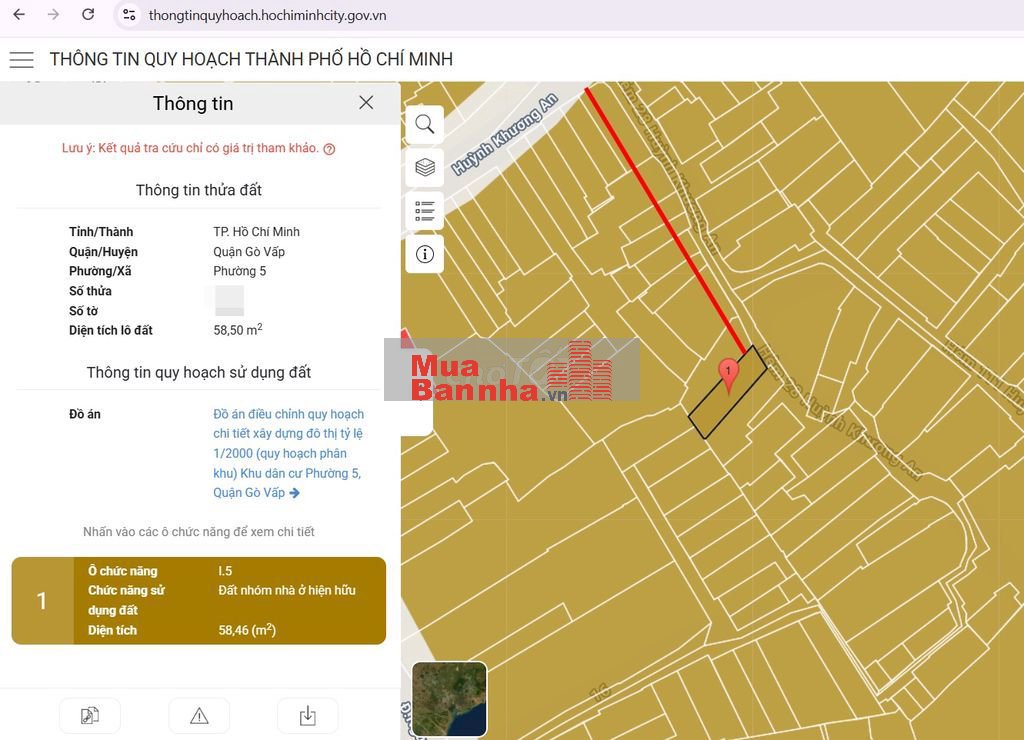Click the Phường 5 value
This screenshot has width=1024, height=740.
(240, 271)
